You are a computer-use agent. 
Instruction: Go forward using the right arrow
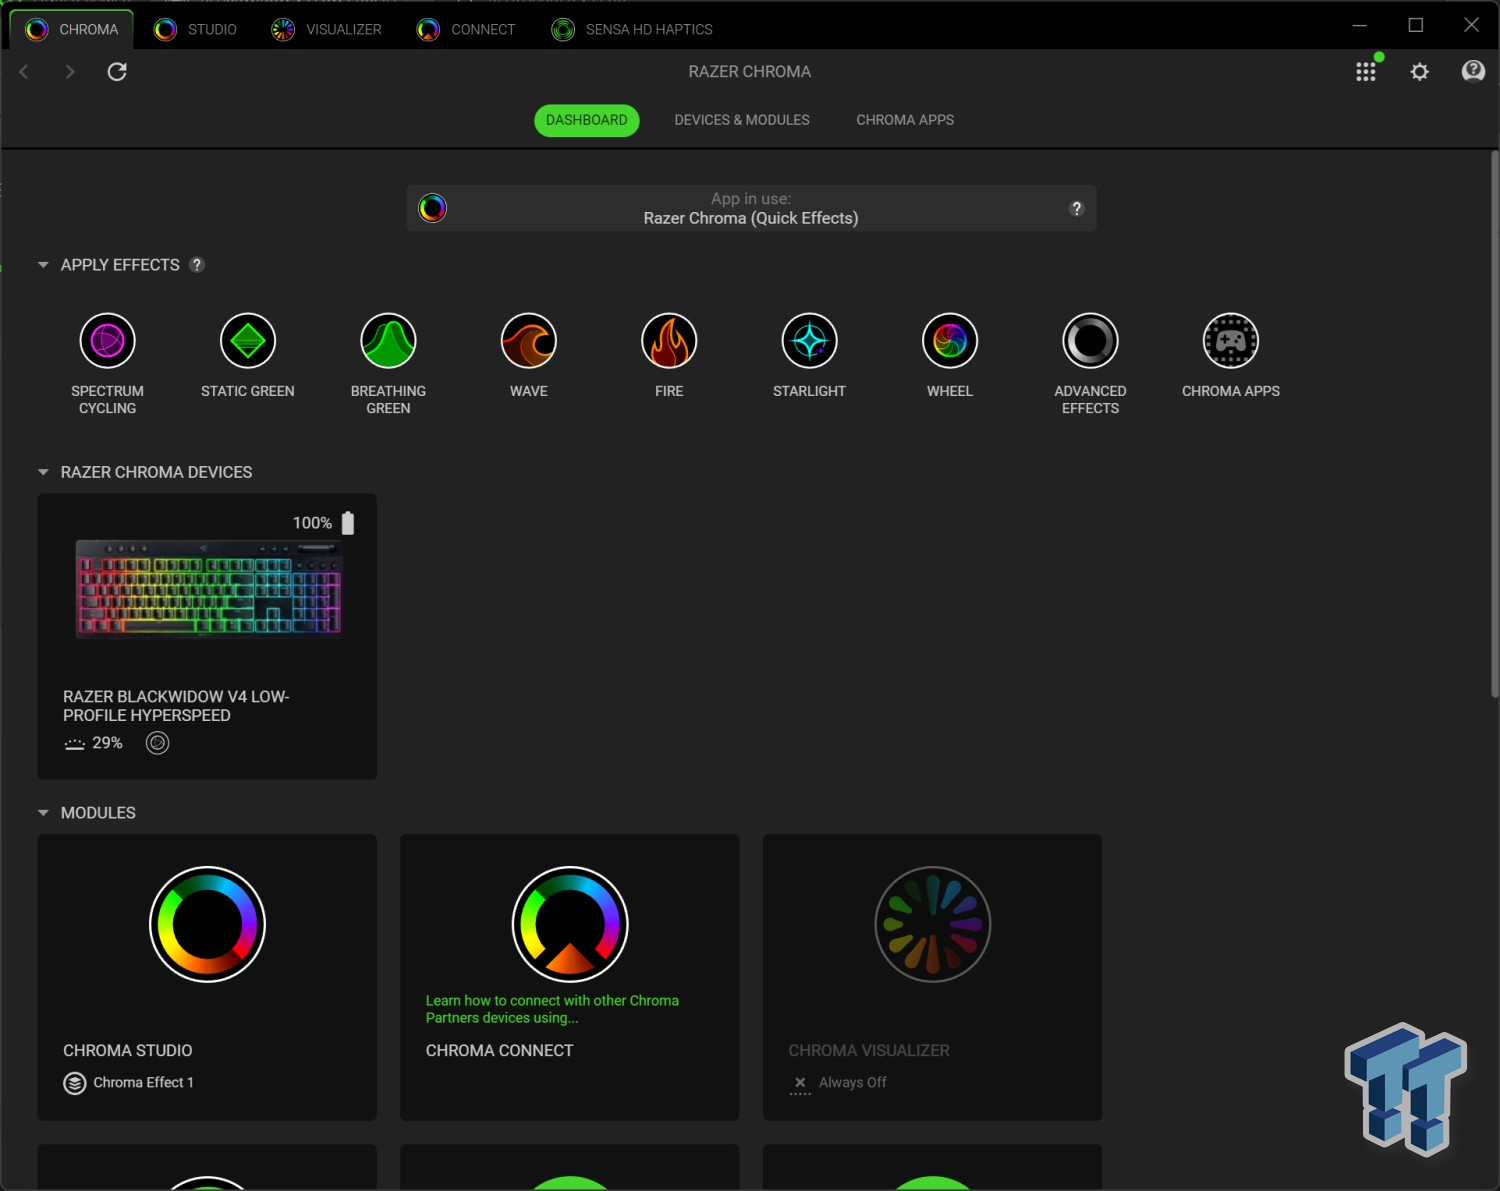[70, 72]
